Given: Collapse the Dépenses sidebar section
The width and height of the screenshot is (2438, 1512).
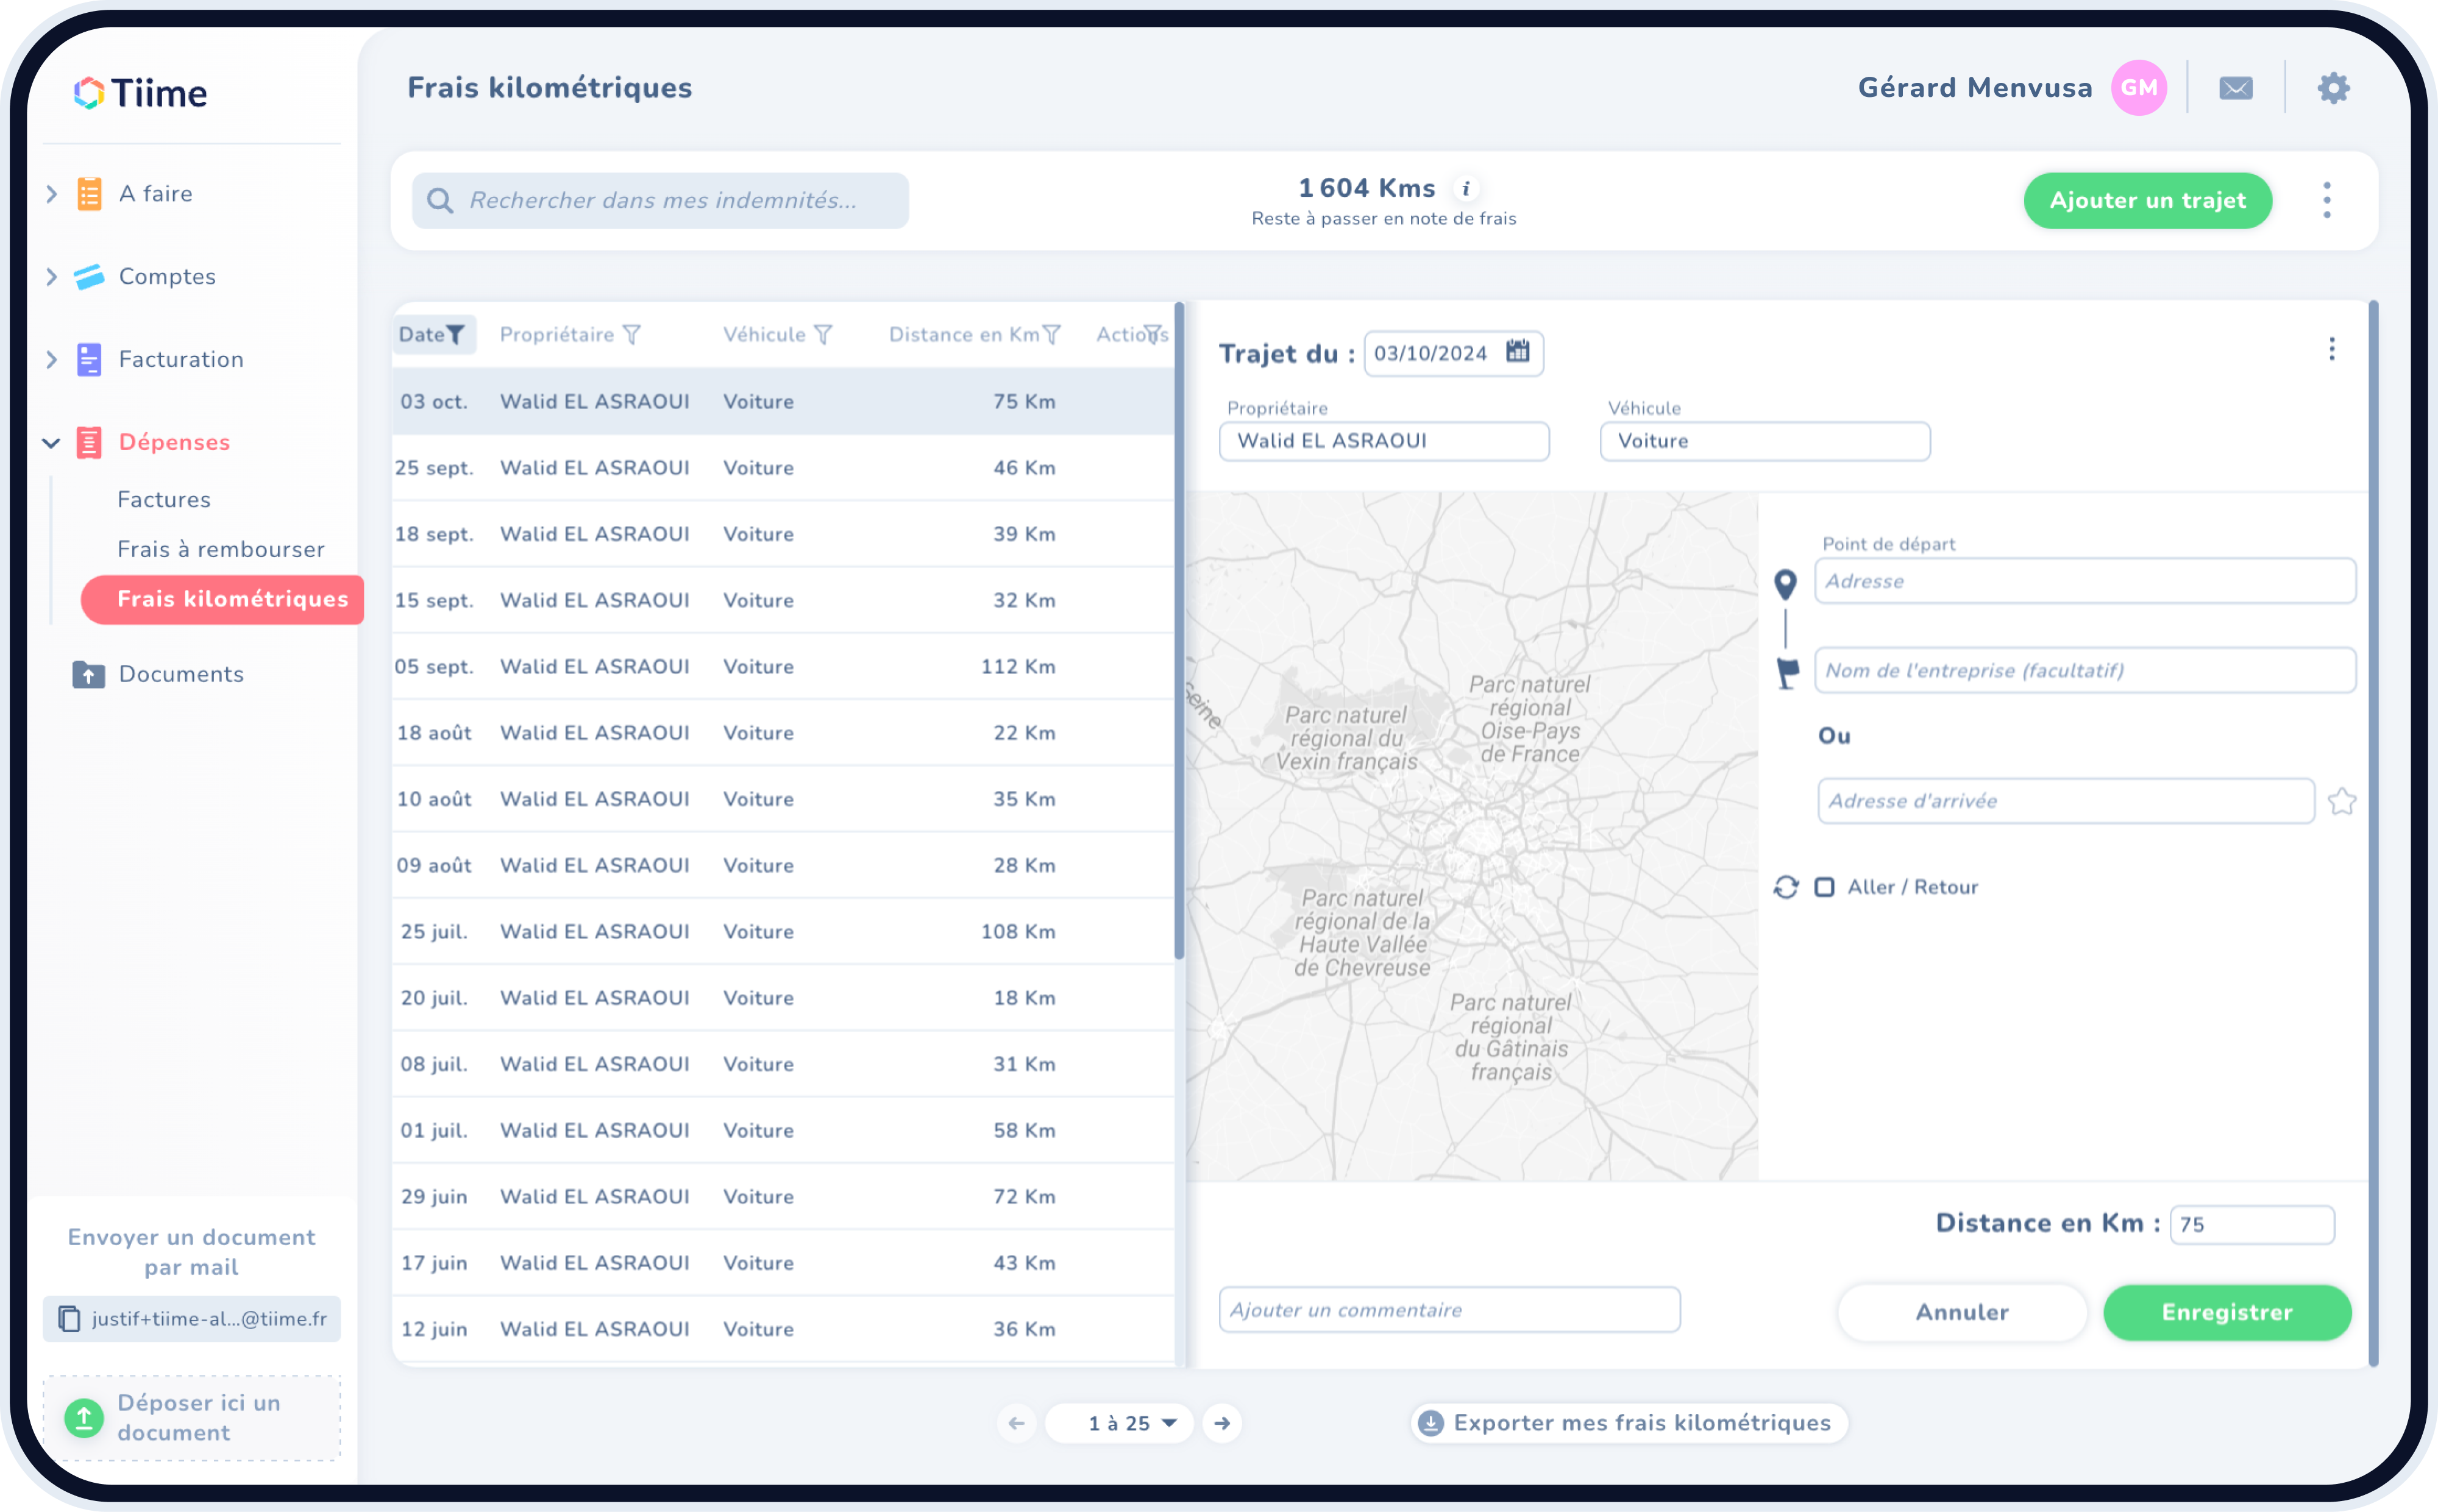Looking at the screenshot, I should pyautogui.click(x=52, y=442).
